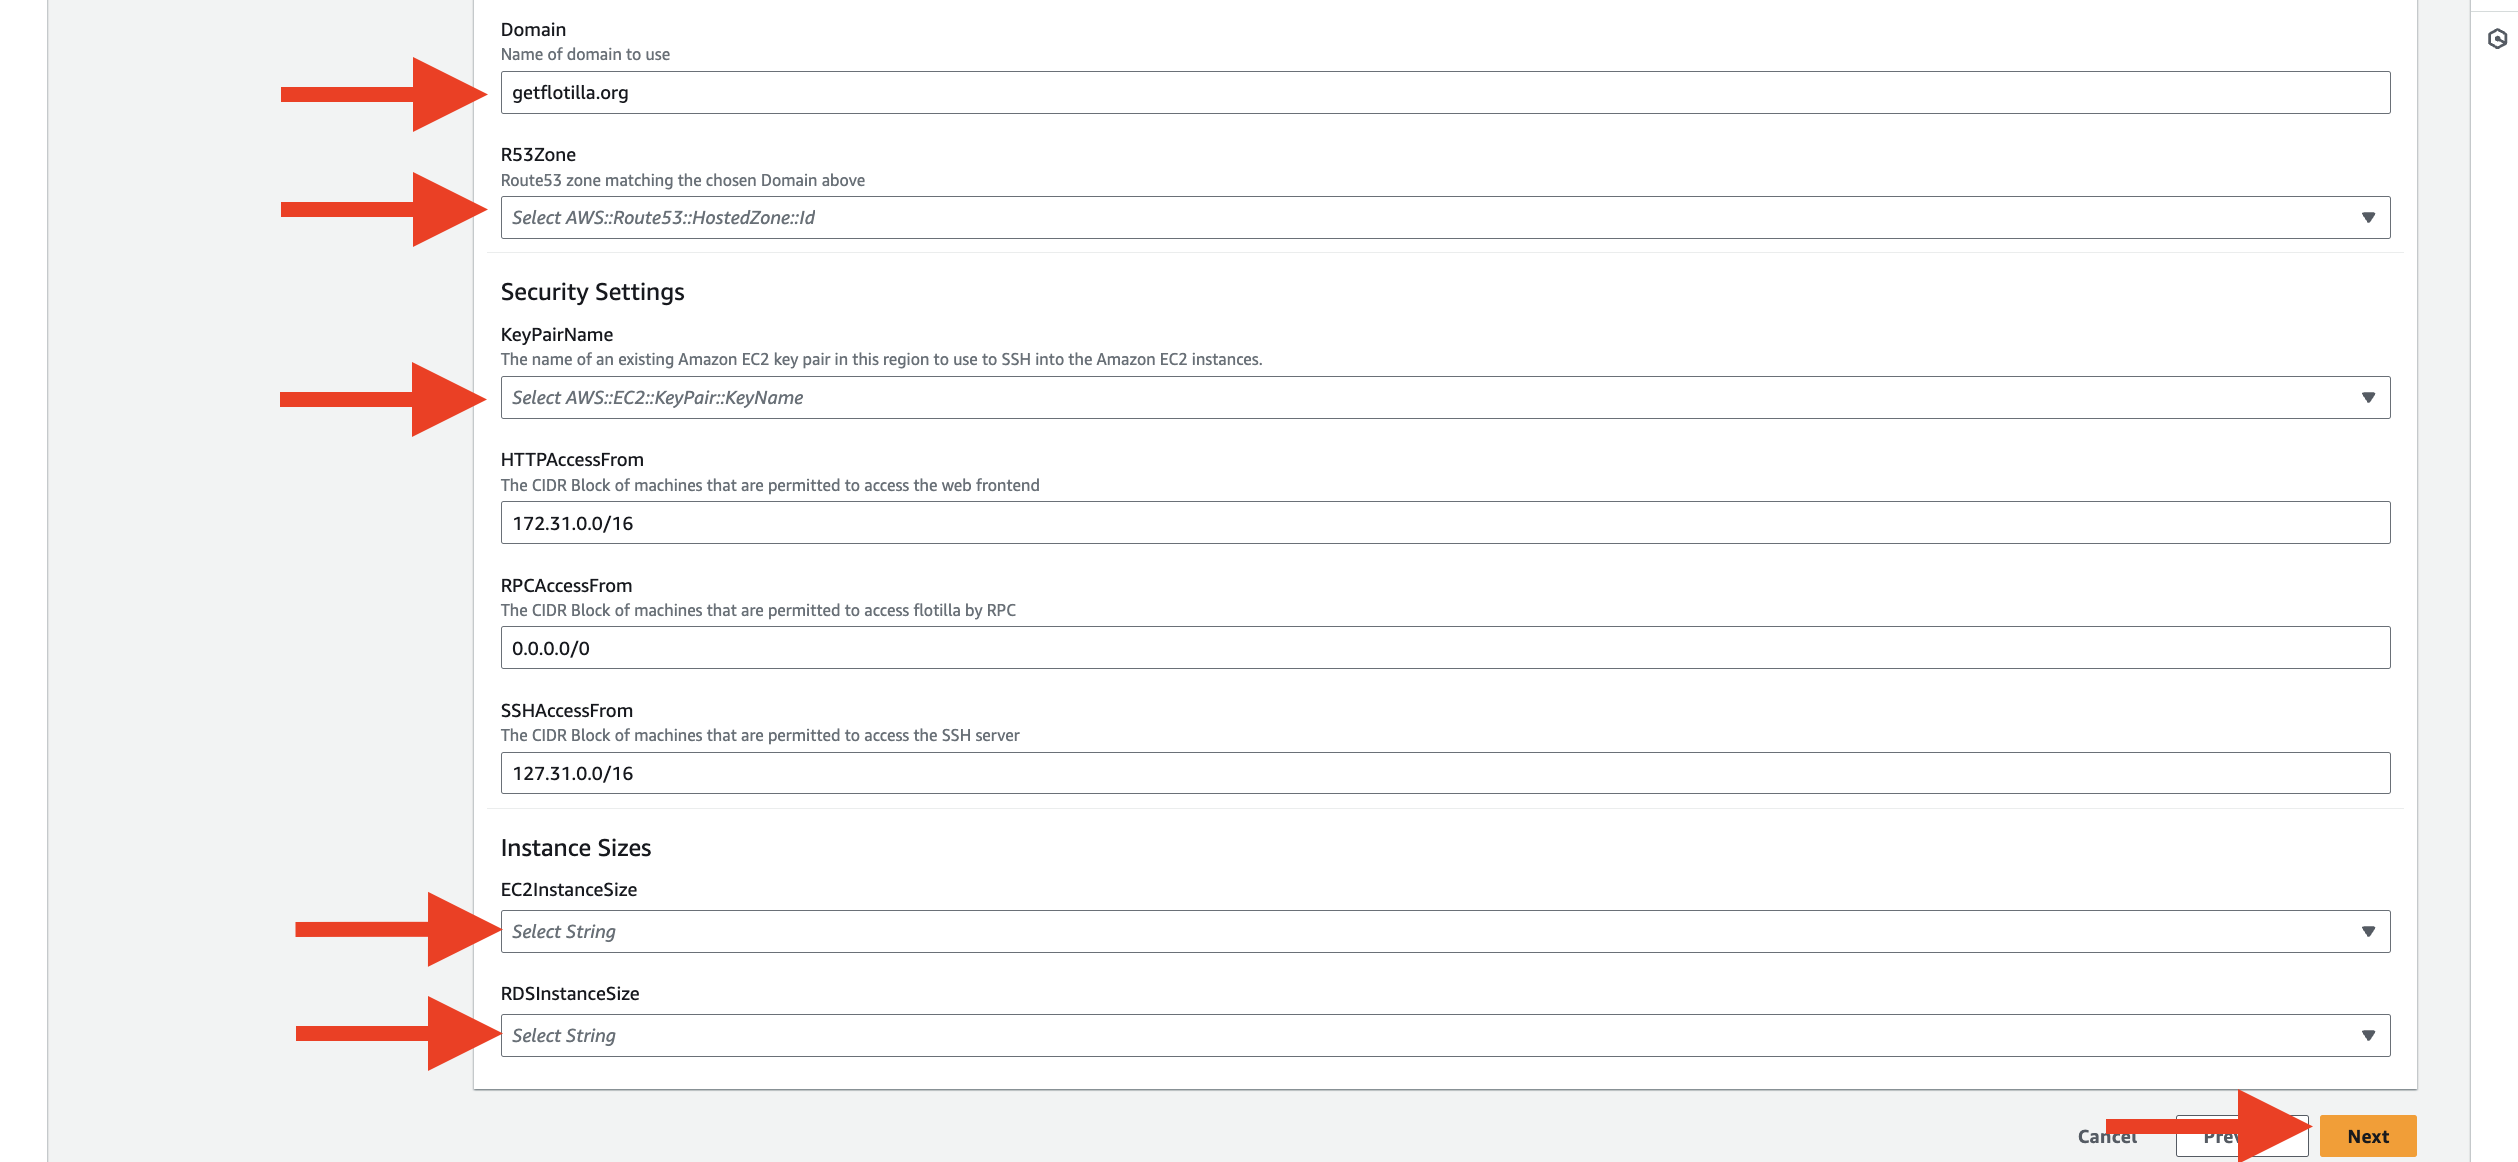2518x1162 pixels.
Task: Open the KeyPairName selection dropdown
Action: (1445, 398)
